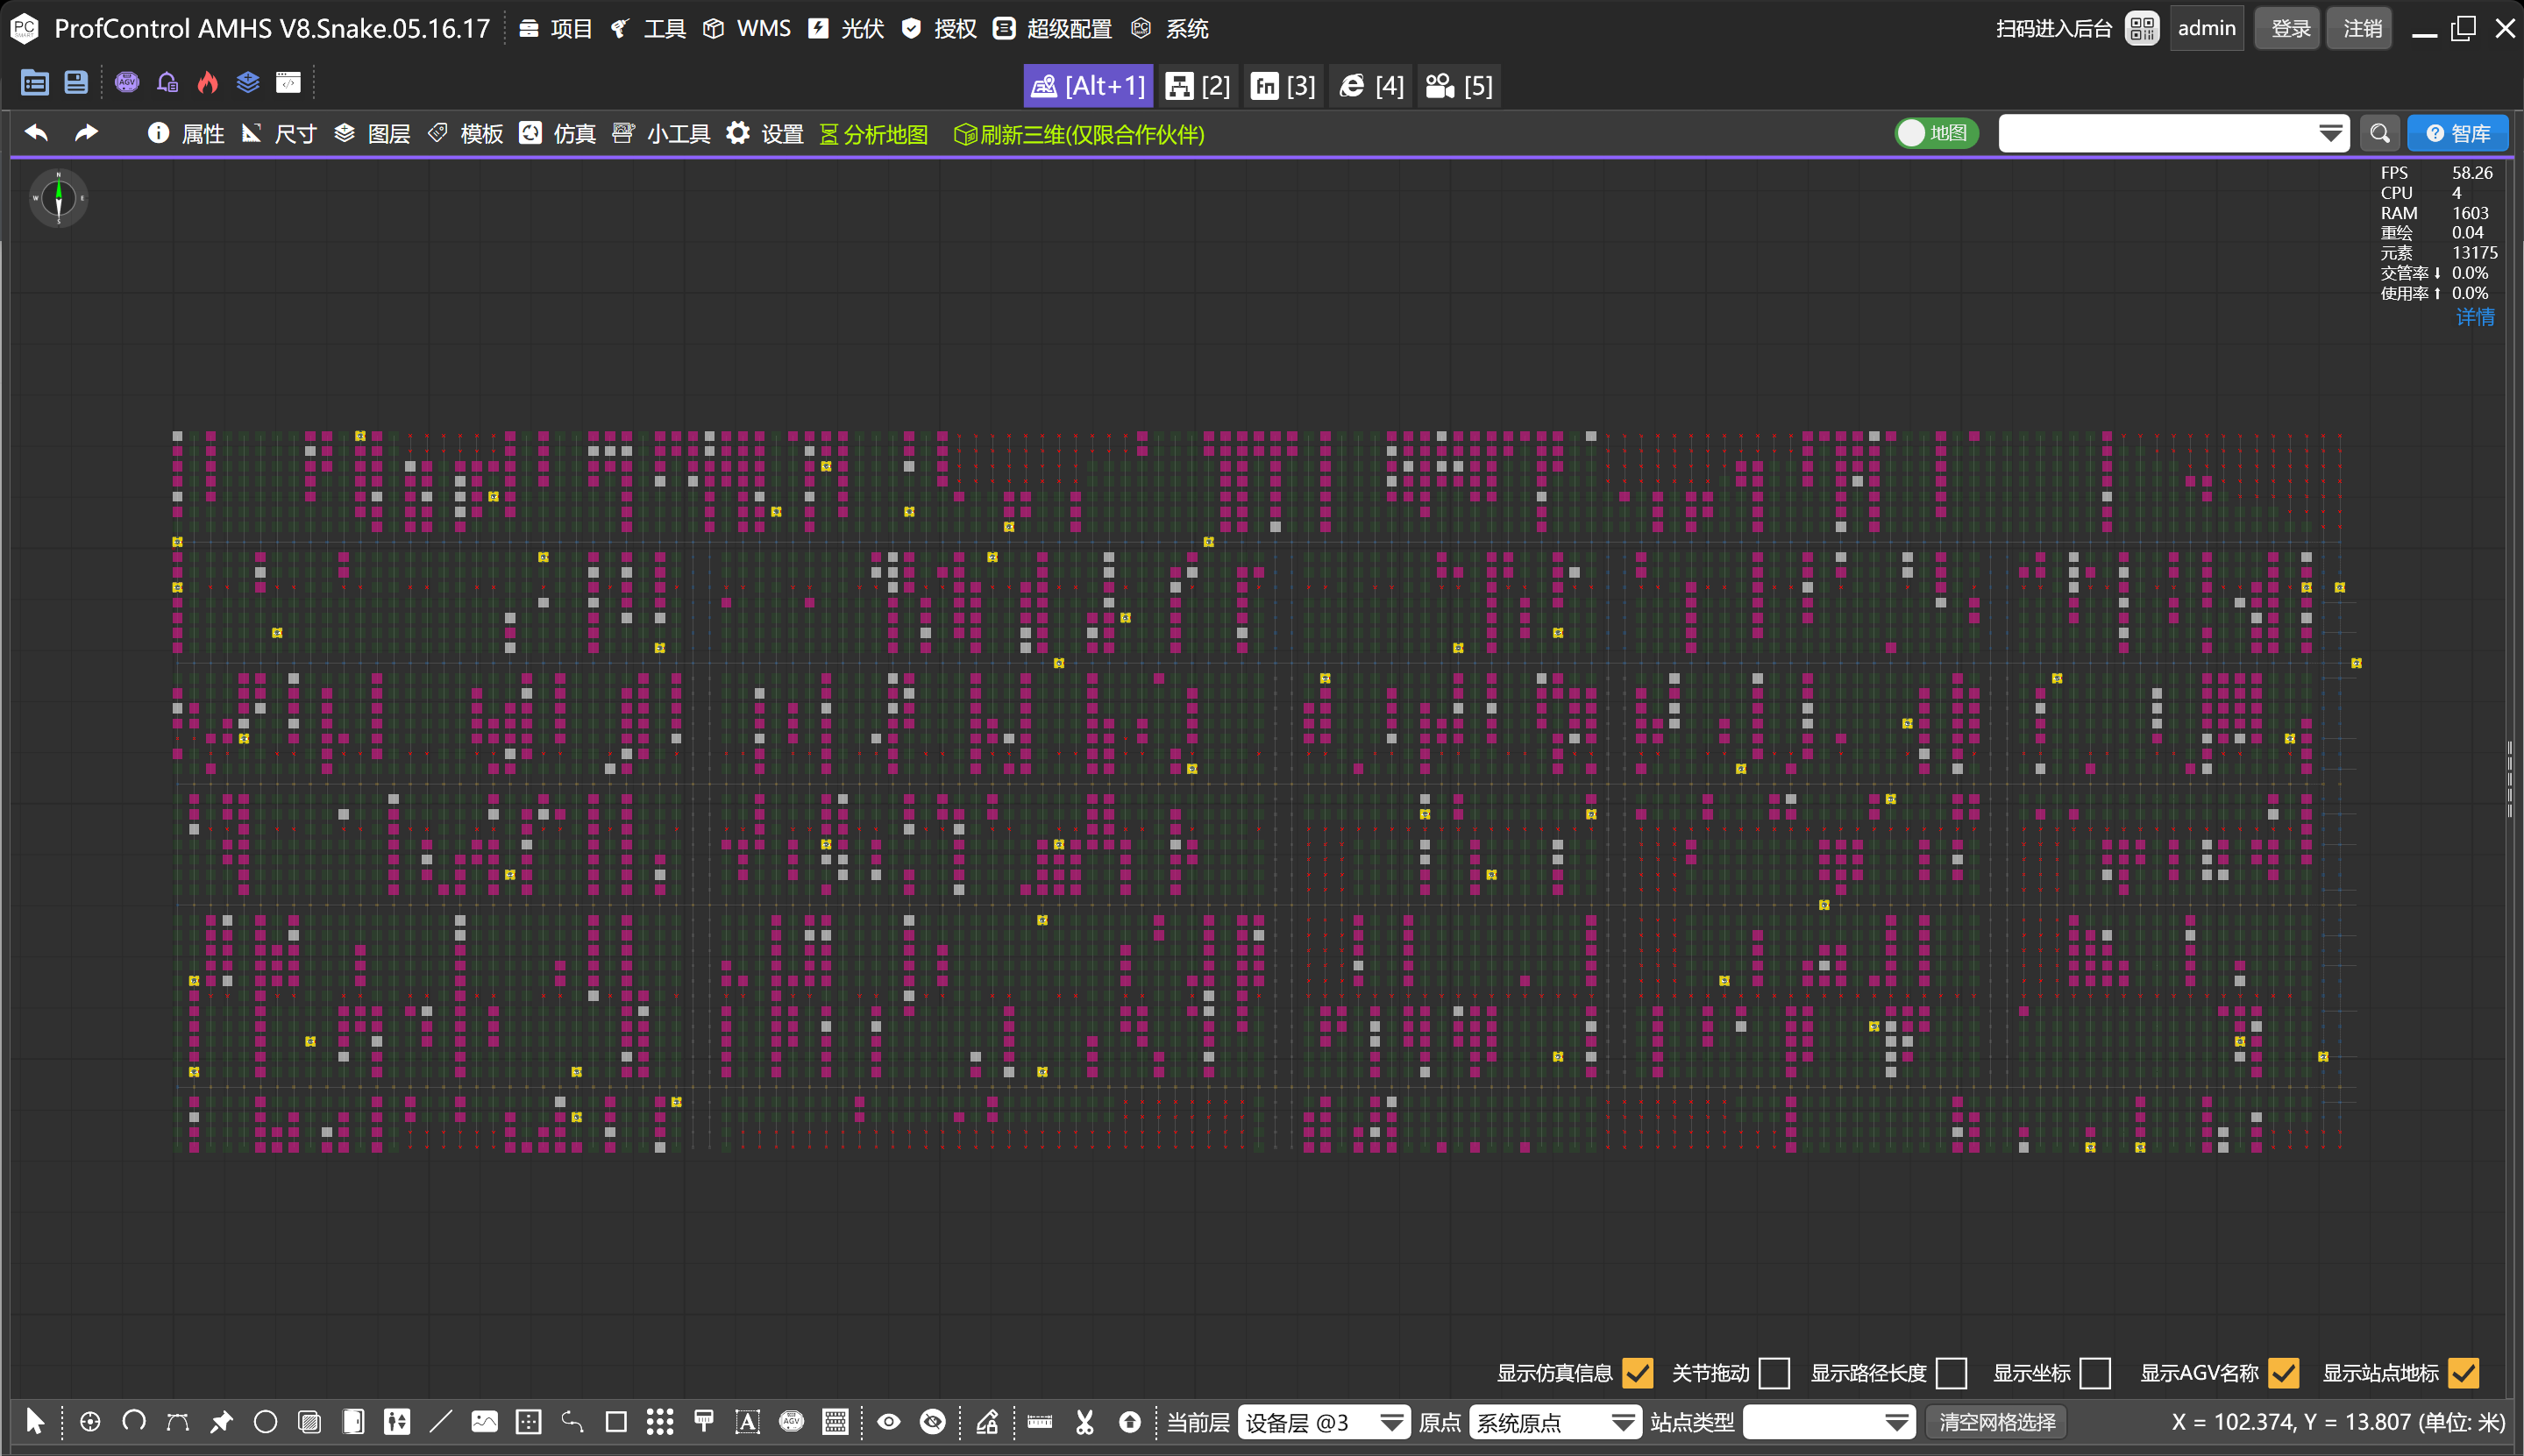Choose the AGV placement tool

tap(791, 1421)
